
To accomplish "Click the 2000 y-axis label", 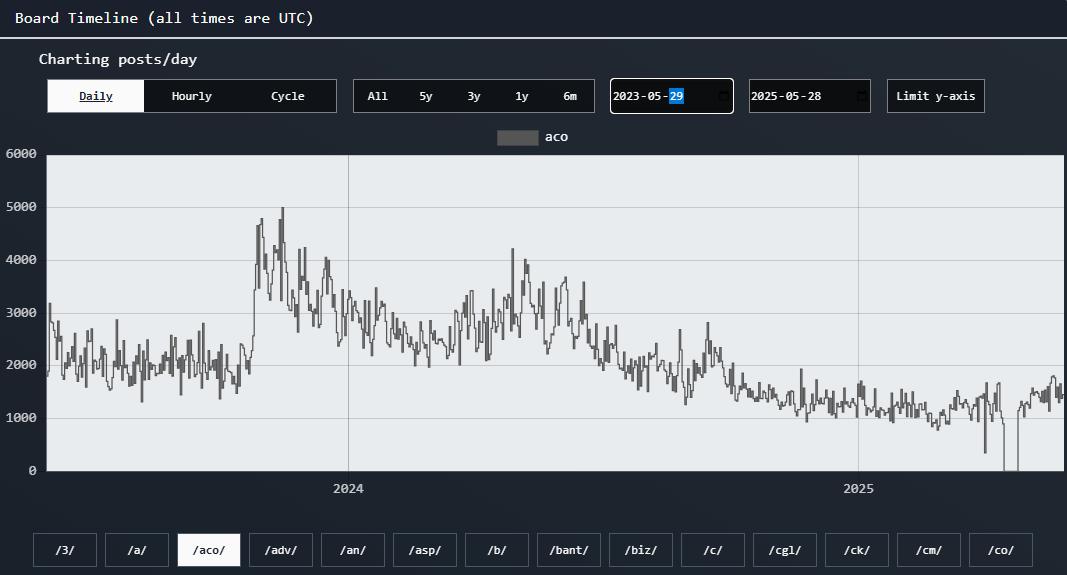I will click(x=21, y=365).
